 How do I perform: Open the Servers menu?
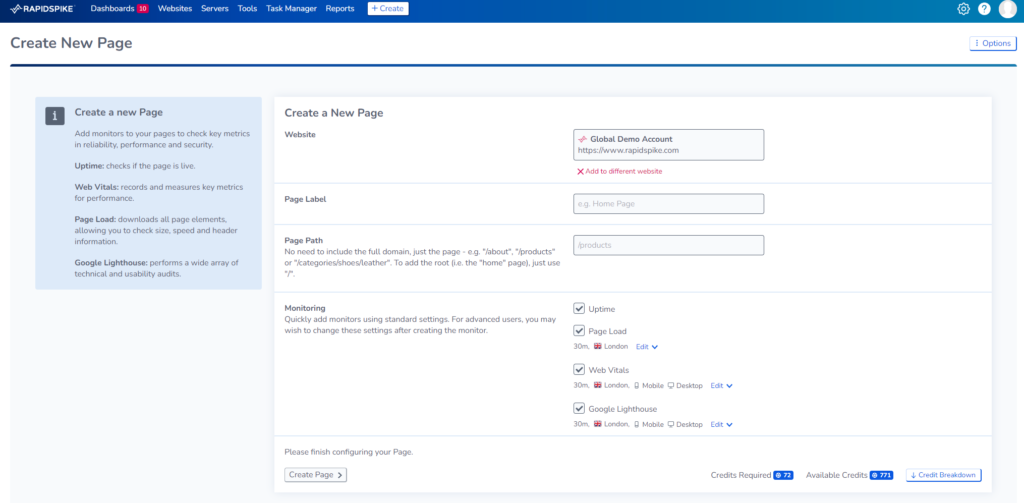[x=215, y=8]
